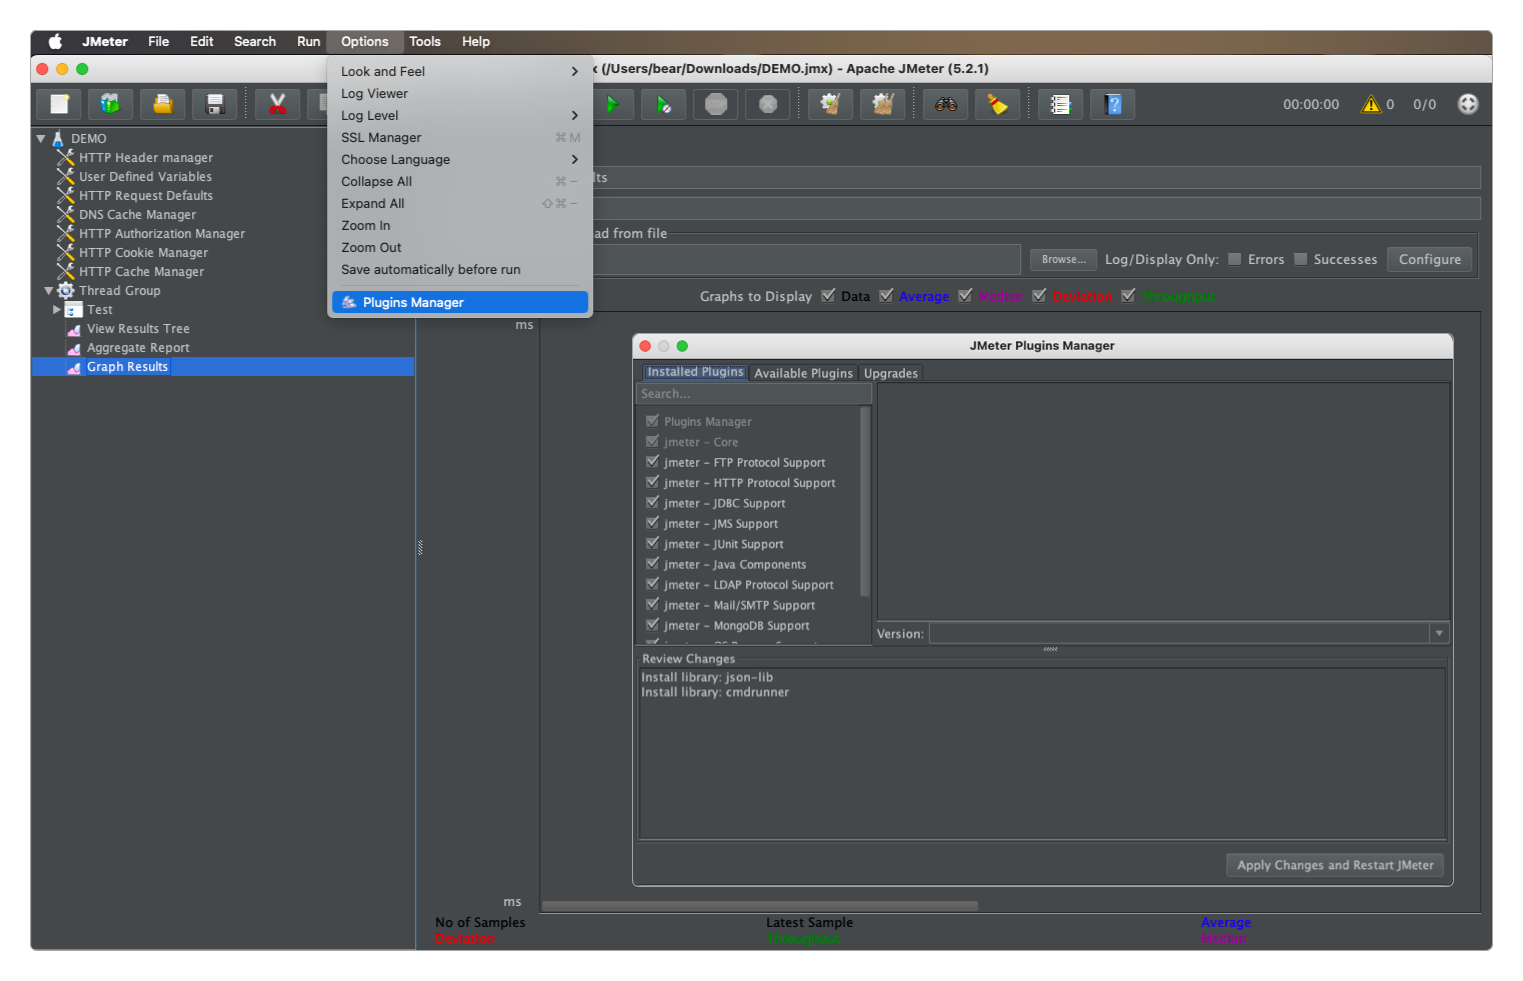
Task: Select User Defined Variables tree element
Action: [145, 176]
